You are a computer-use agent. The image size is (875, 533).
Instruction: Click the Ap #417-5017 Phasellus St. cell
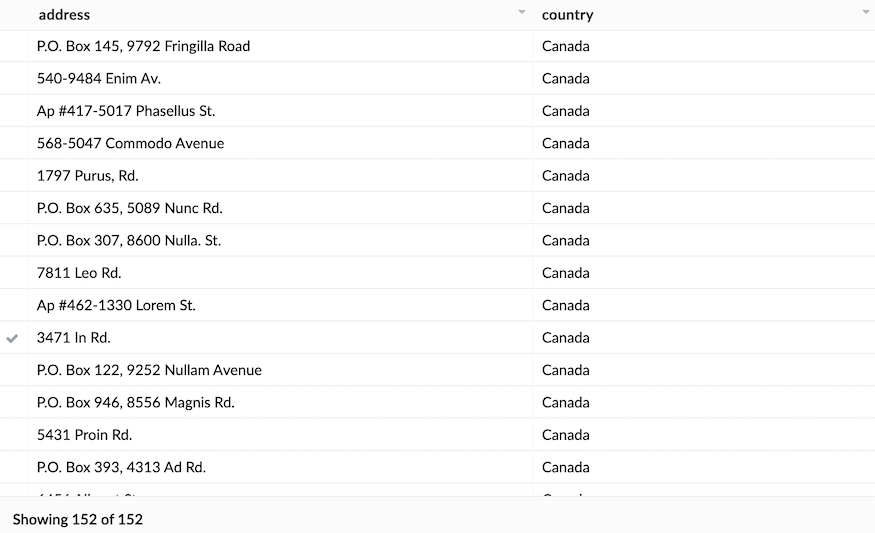click(126, 111)
